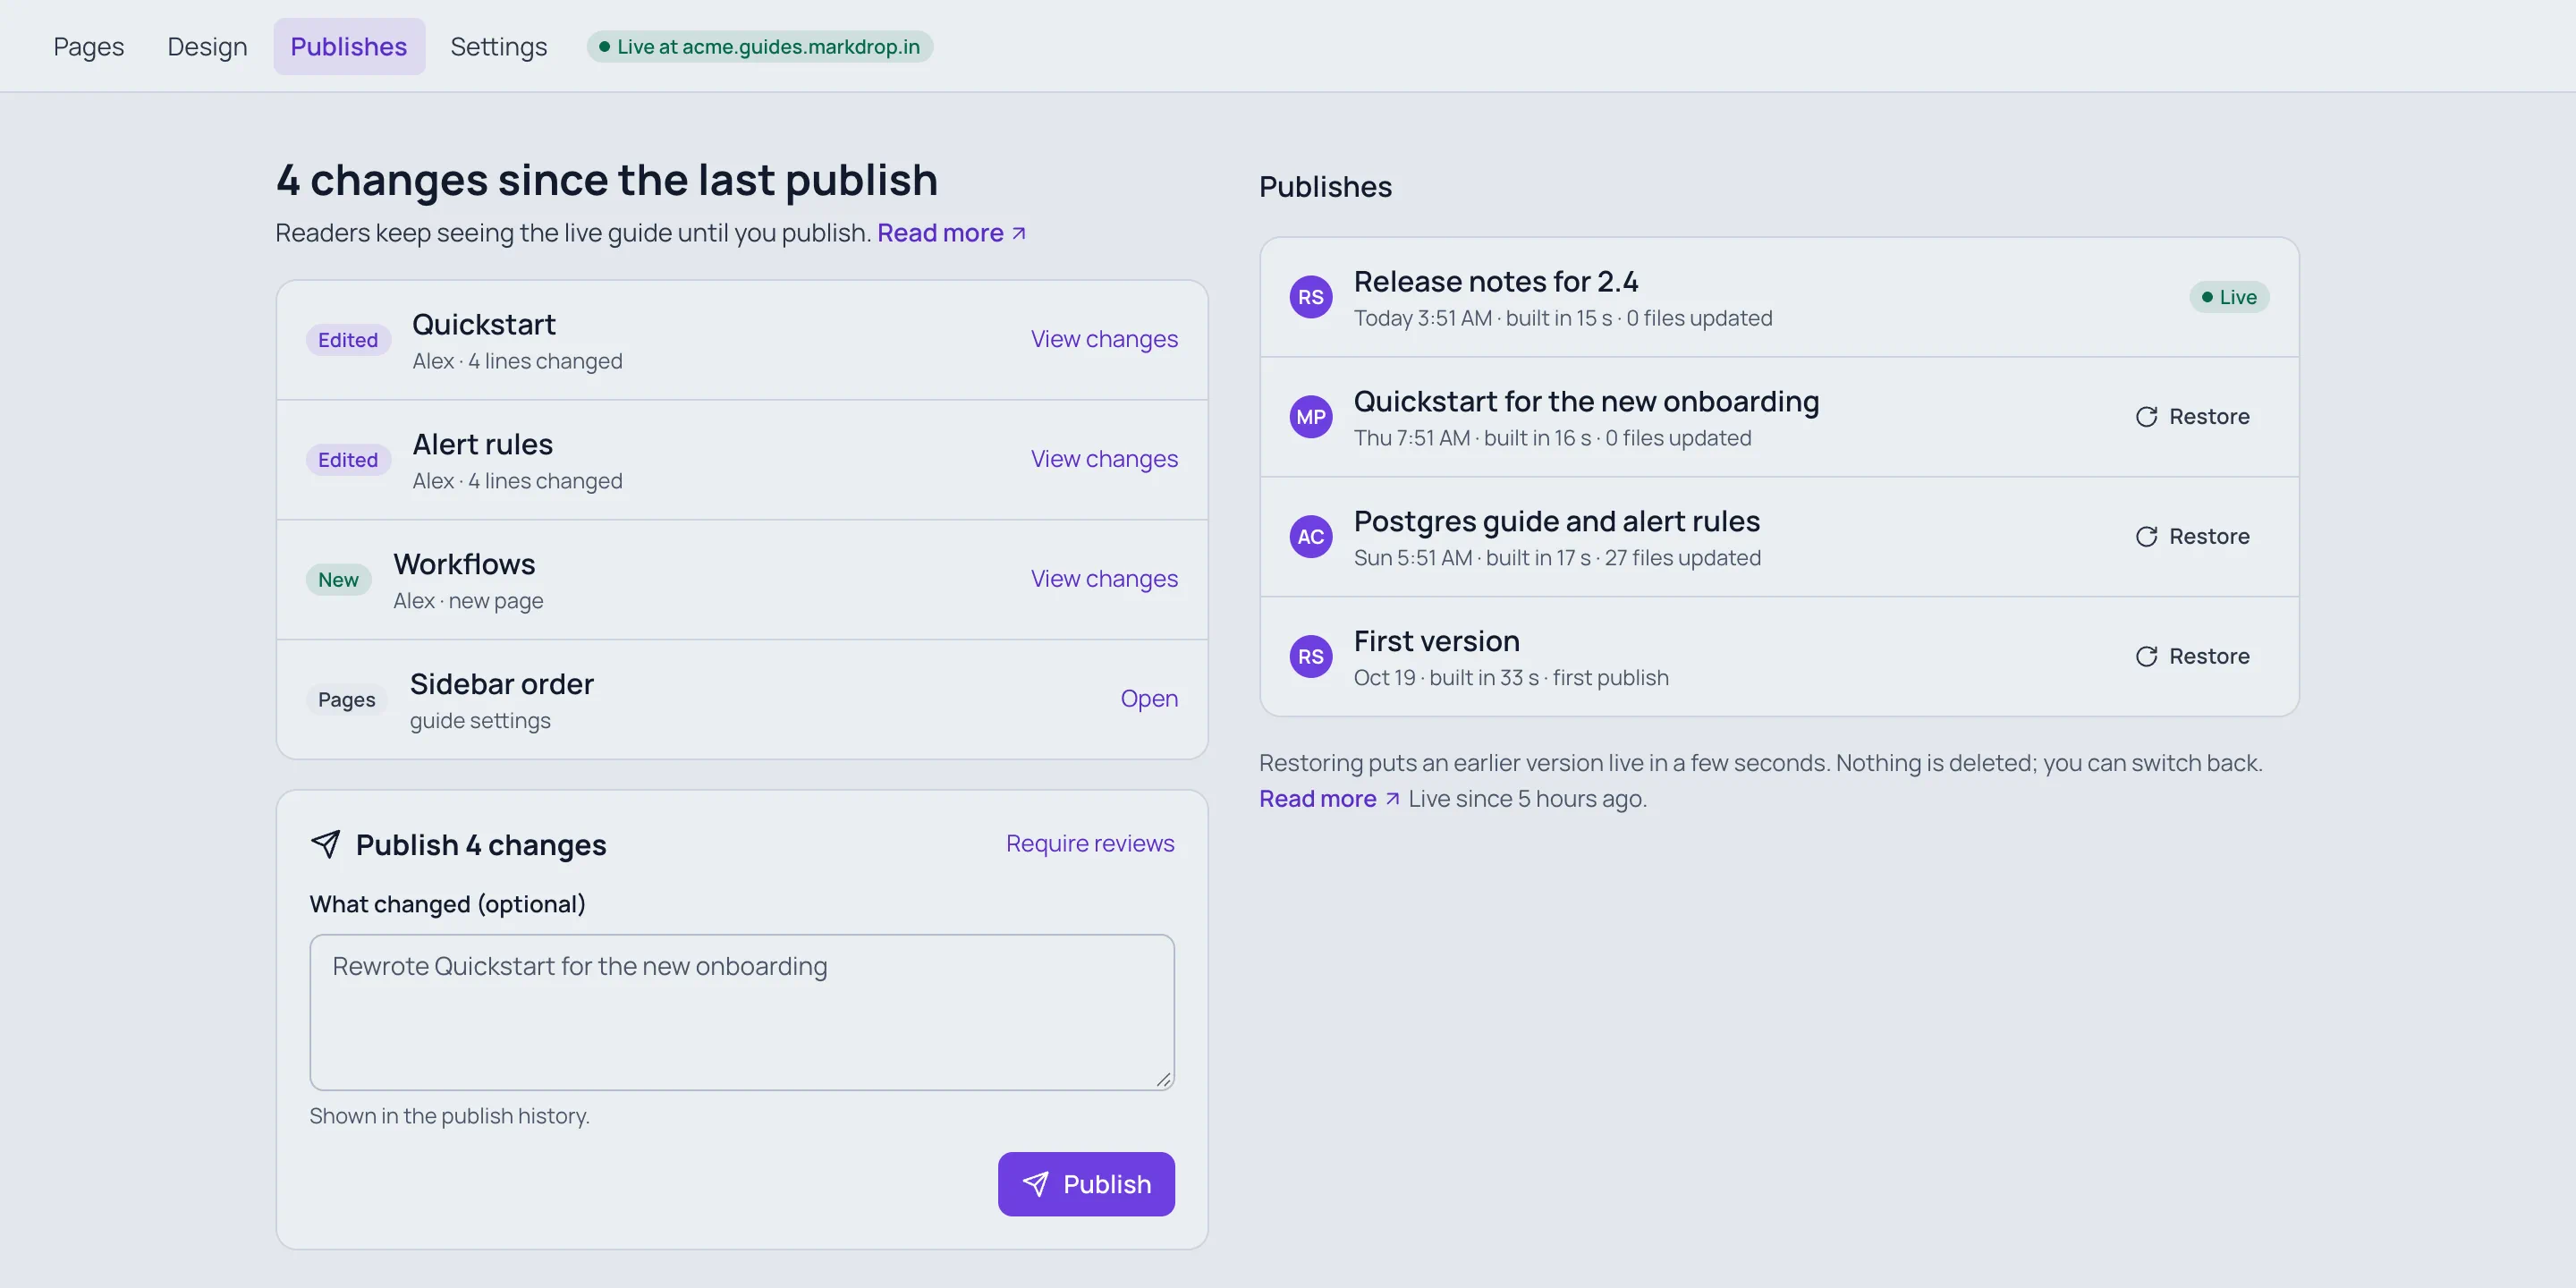Click the Postgres guide and alert rules title

point(1556,522)
